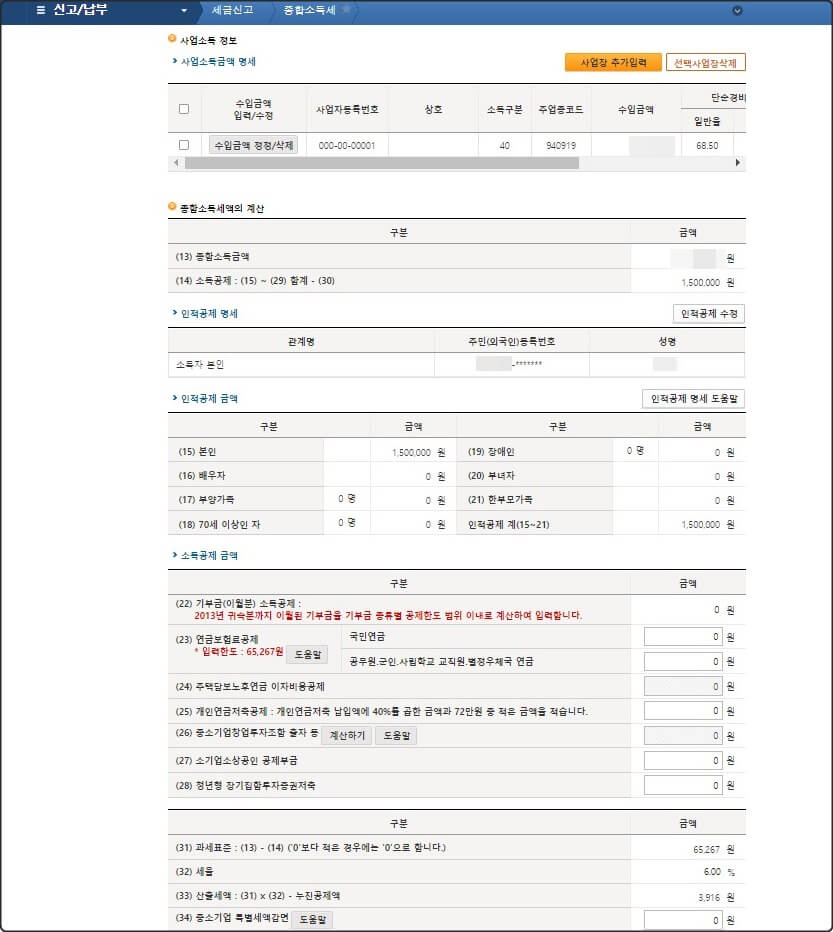Toggle the select-all checkbox in income table header
833x932 pixels.
pyautogui.click(x=184, y=109)
